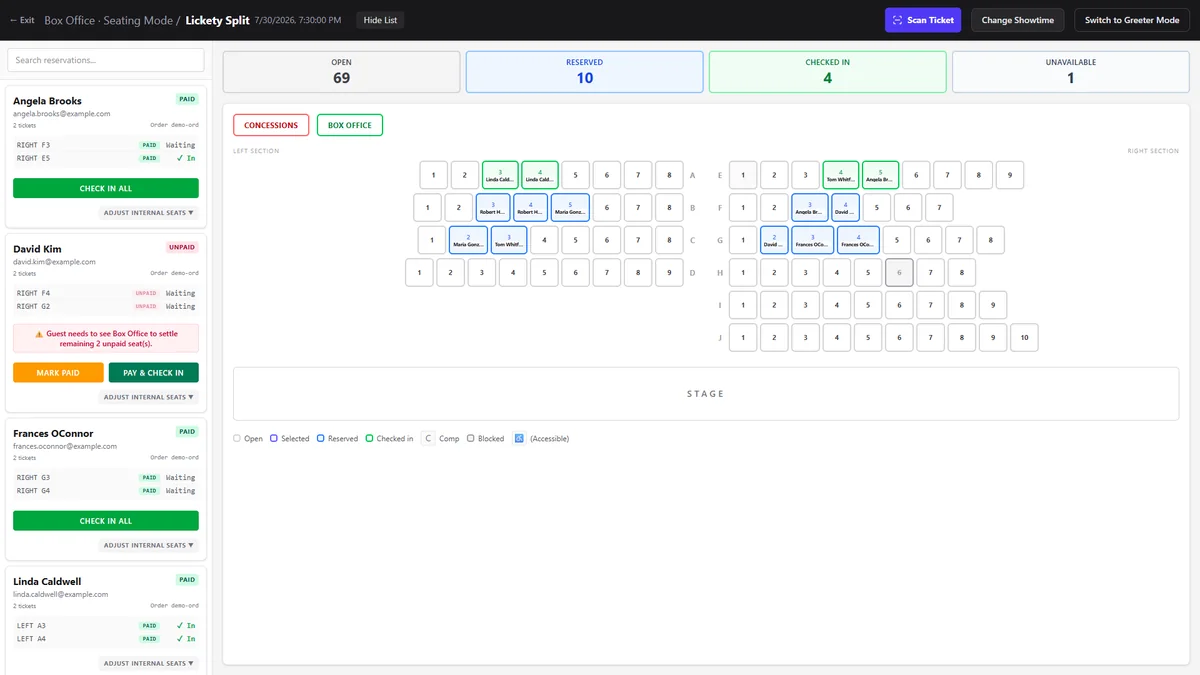Click the RIGHT E5 ticket row

(x=106, y=158)
